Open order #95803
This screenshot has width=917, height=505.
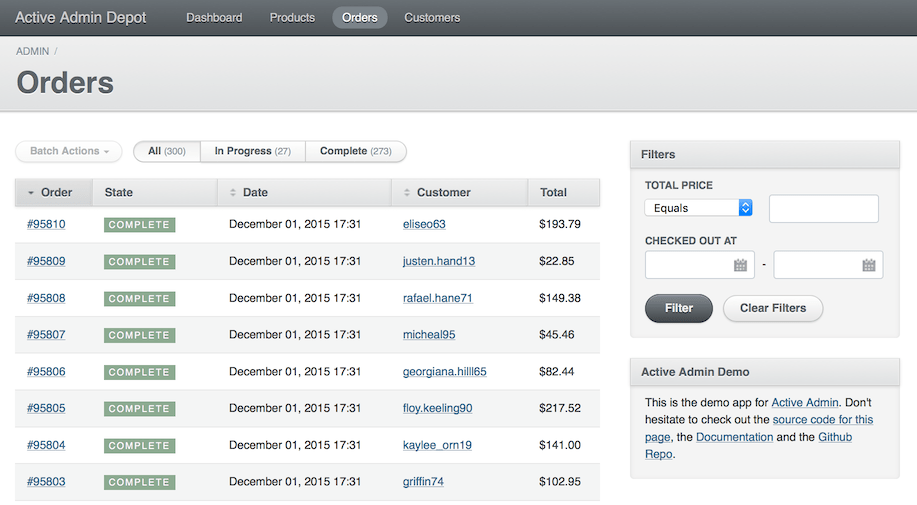[46, 482]
